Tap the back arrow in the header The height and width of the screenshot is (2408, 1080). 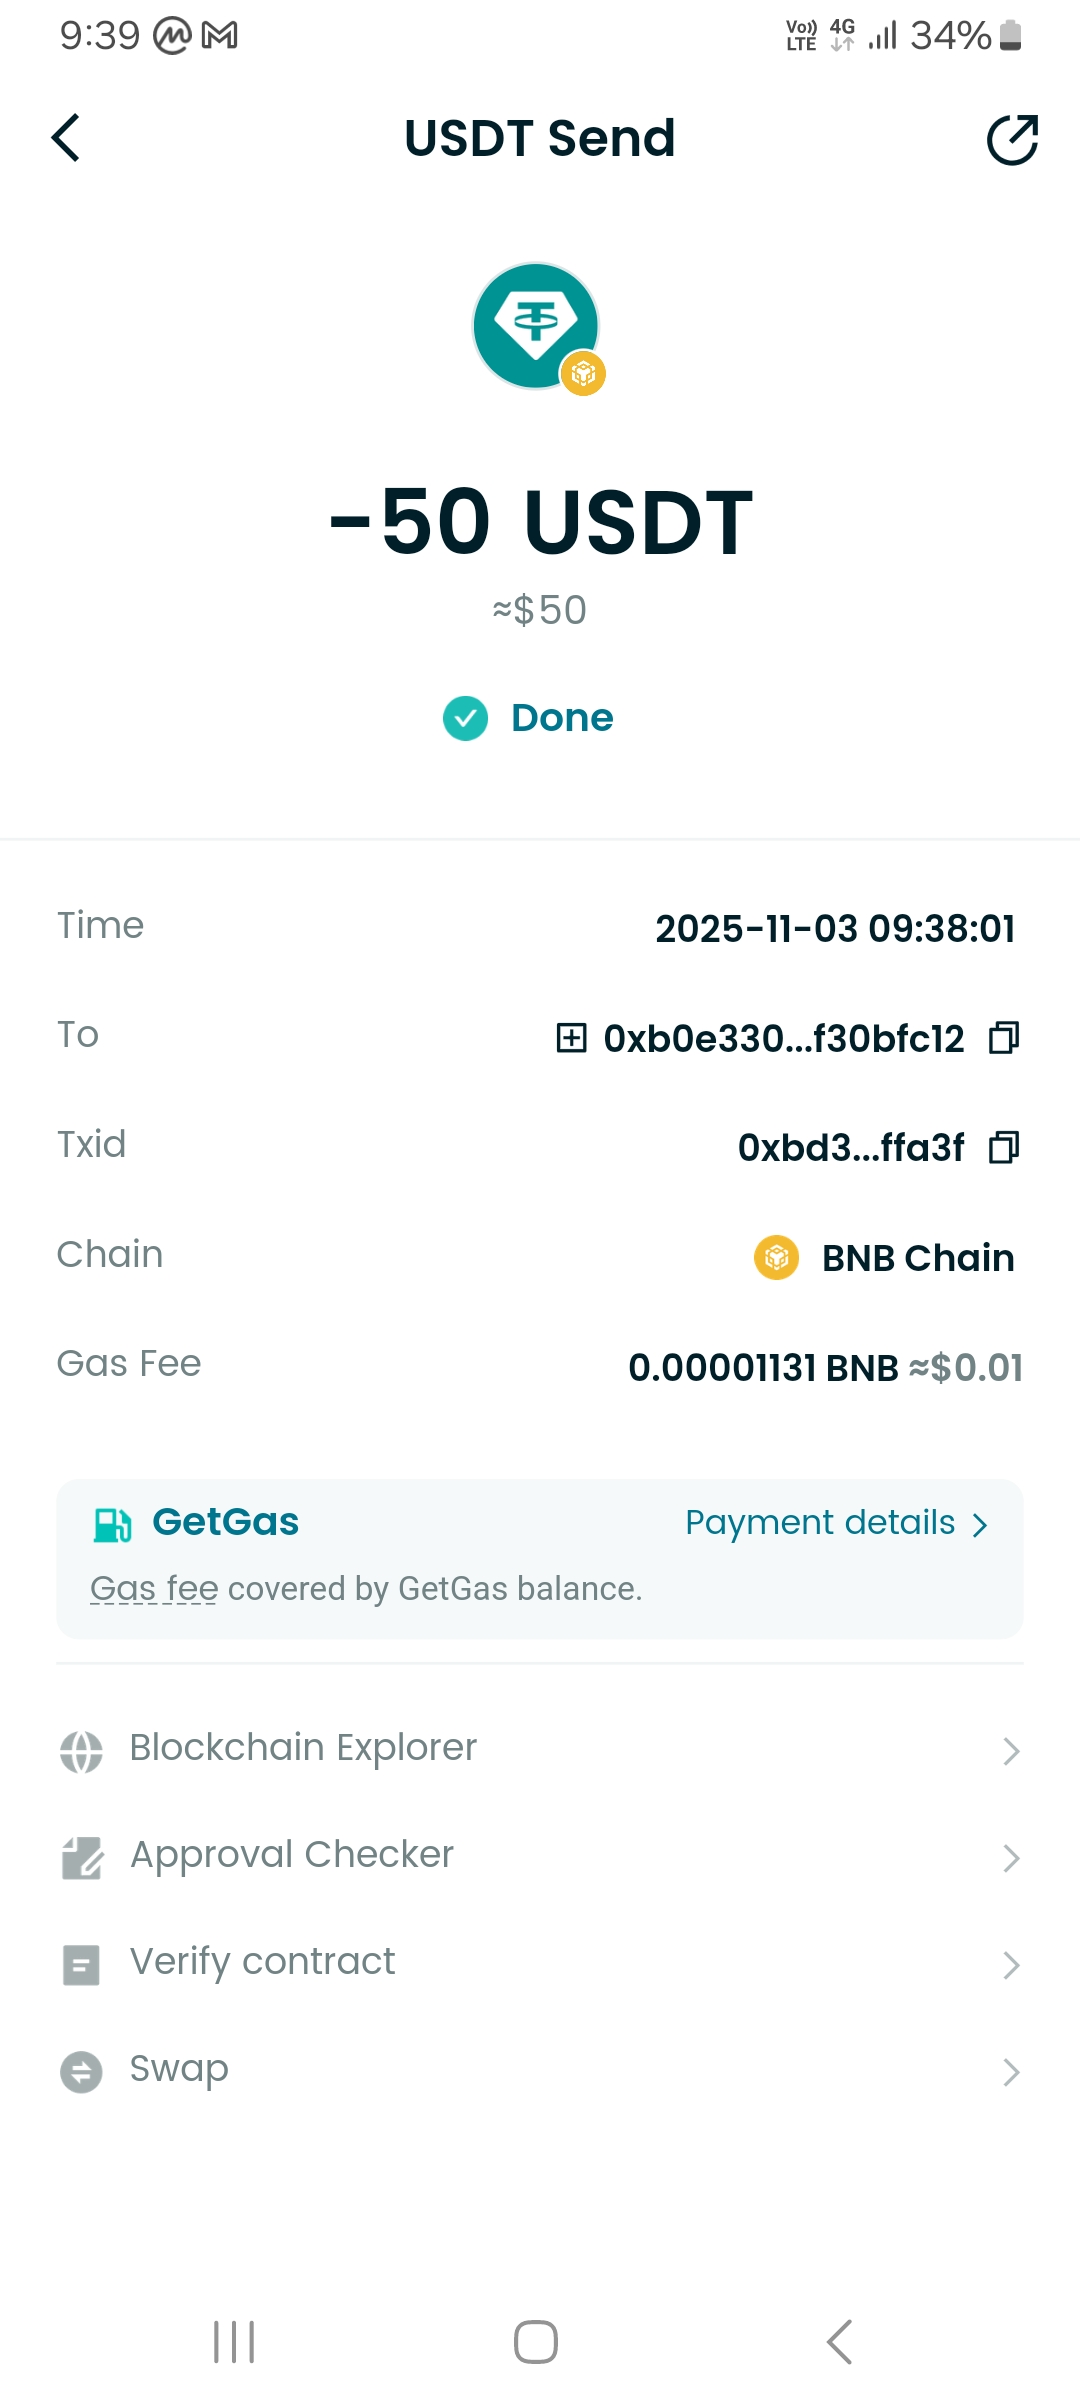click(66, 138)
